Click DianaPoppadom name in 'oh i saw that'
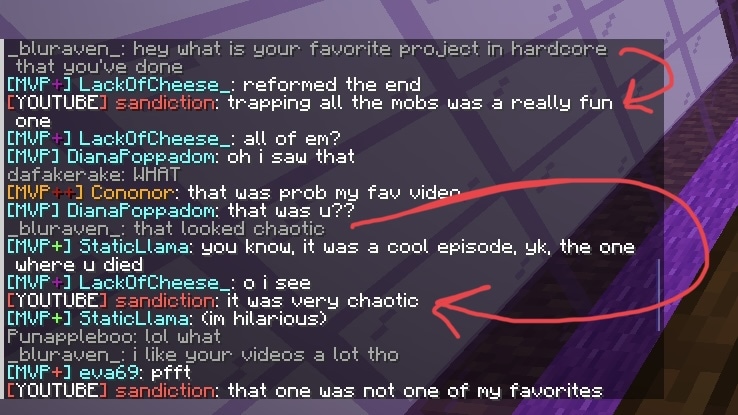The image size is (738, 415). coord(140,157)
